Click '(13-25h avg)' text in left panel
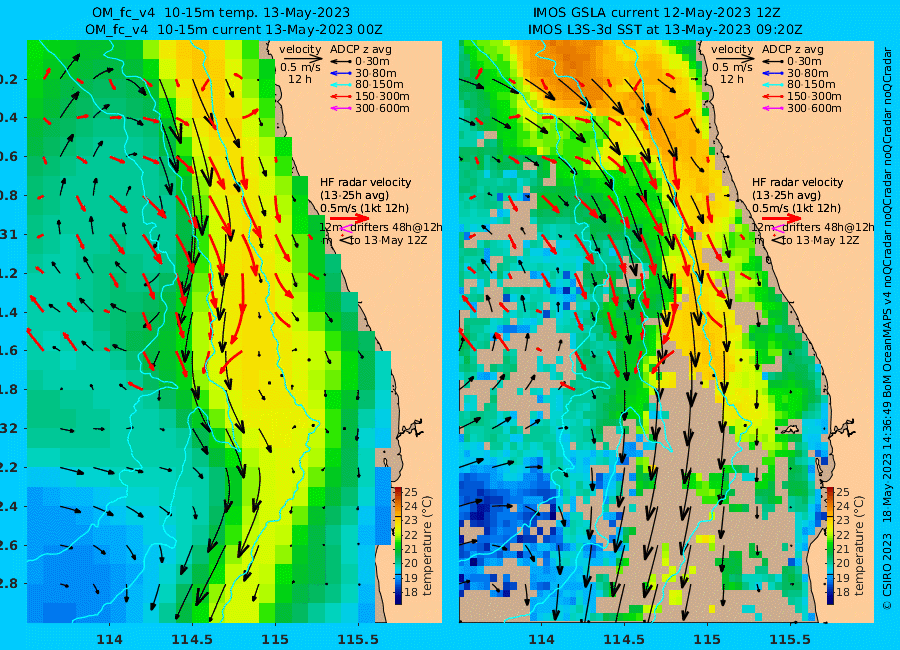The width and height of the screenshot is (900, 650). 355,195
